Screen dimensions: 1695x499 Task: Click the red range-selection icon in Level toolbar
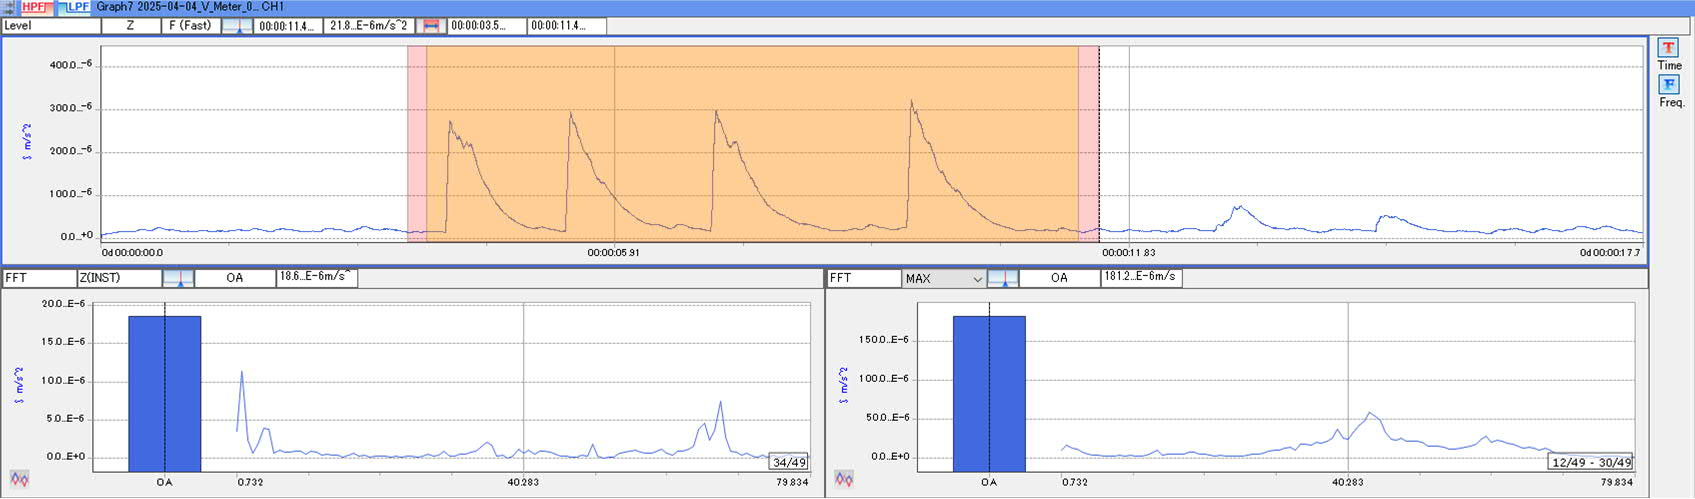click(x=432, y=26)
